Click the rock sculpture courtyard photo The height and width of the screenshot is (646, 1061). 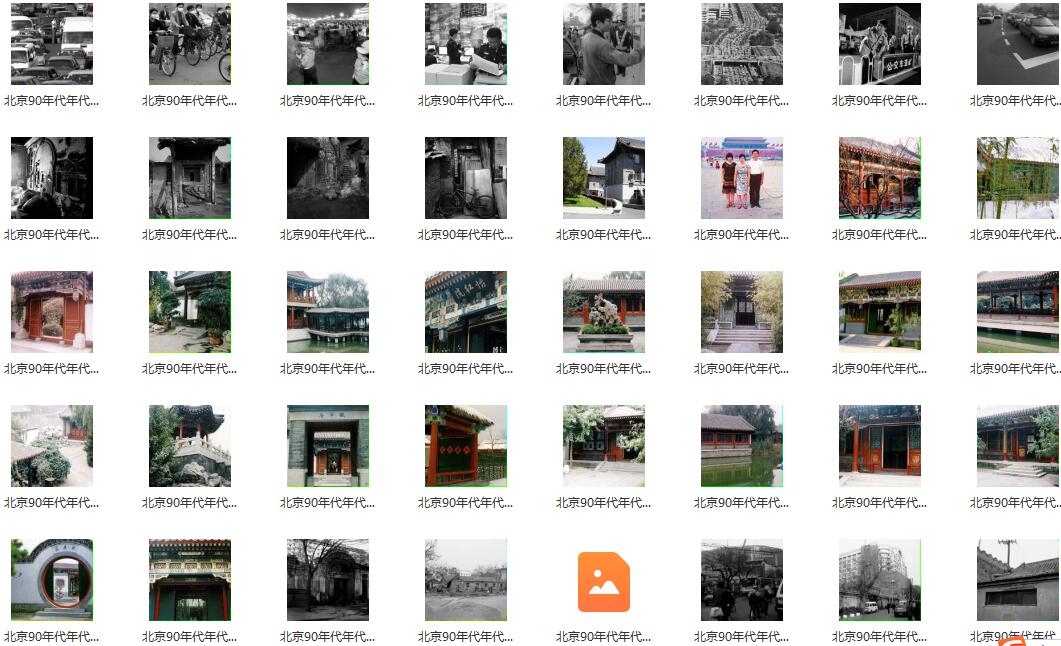[604, 312]
